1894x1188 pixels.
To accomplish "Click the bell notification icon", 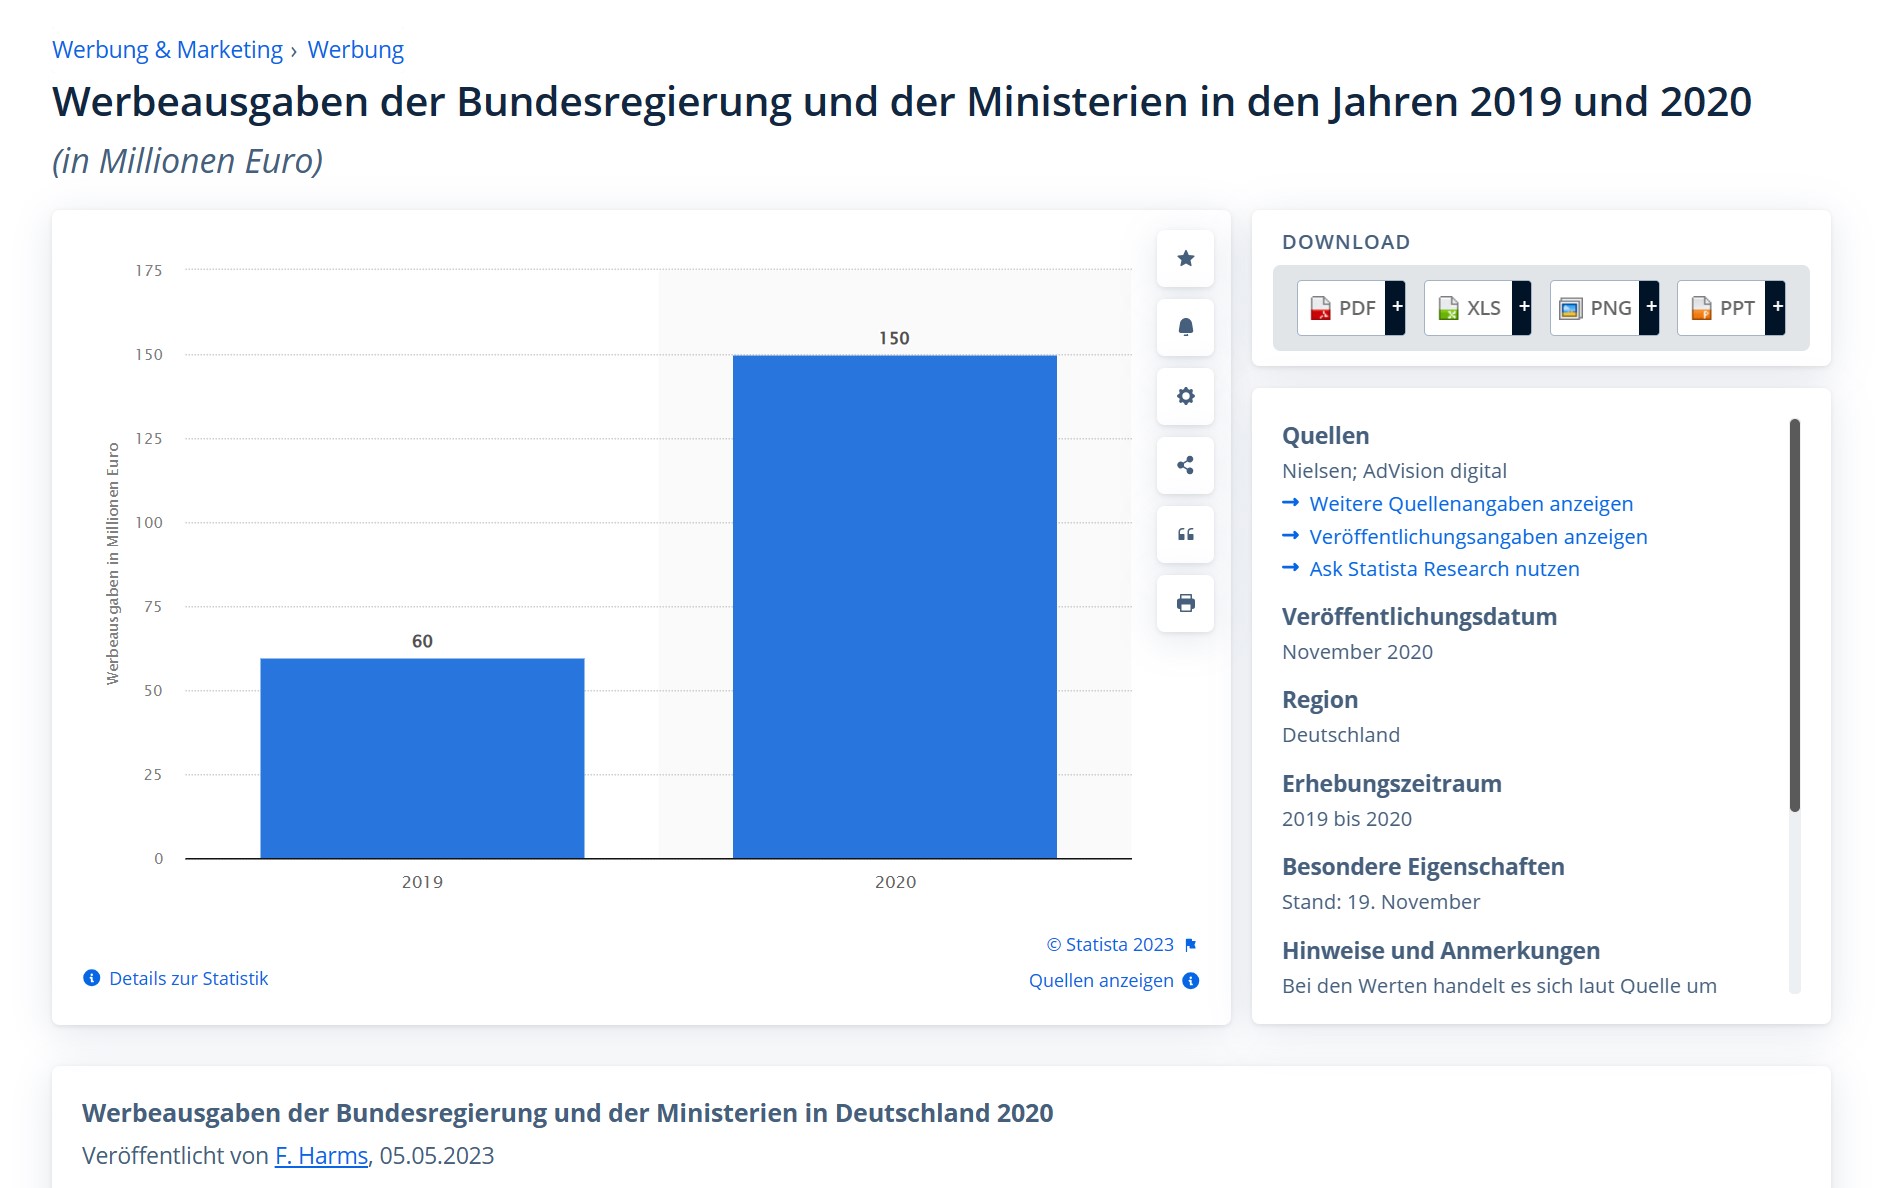I will click(1185, 328).
